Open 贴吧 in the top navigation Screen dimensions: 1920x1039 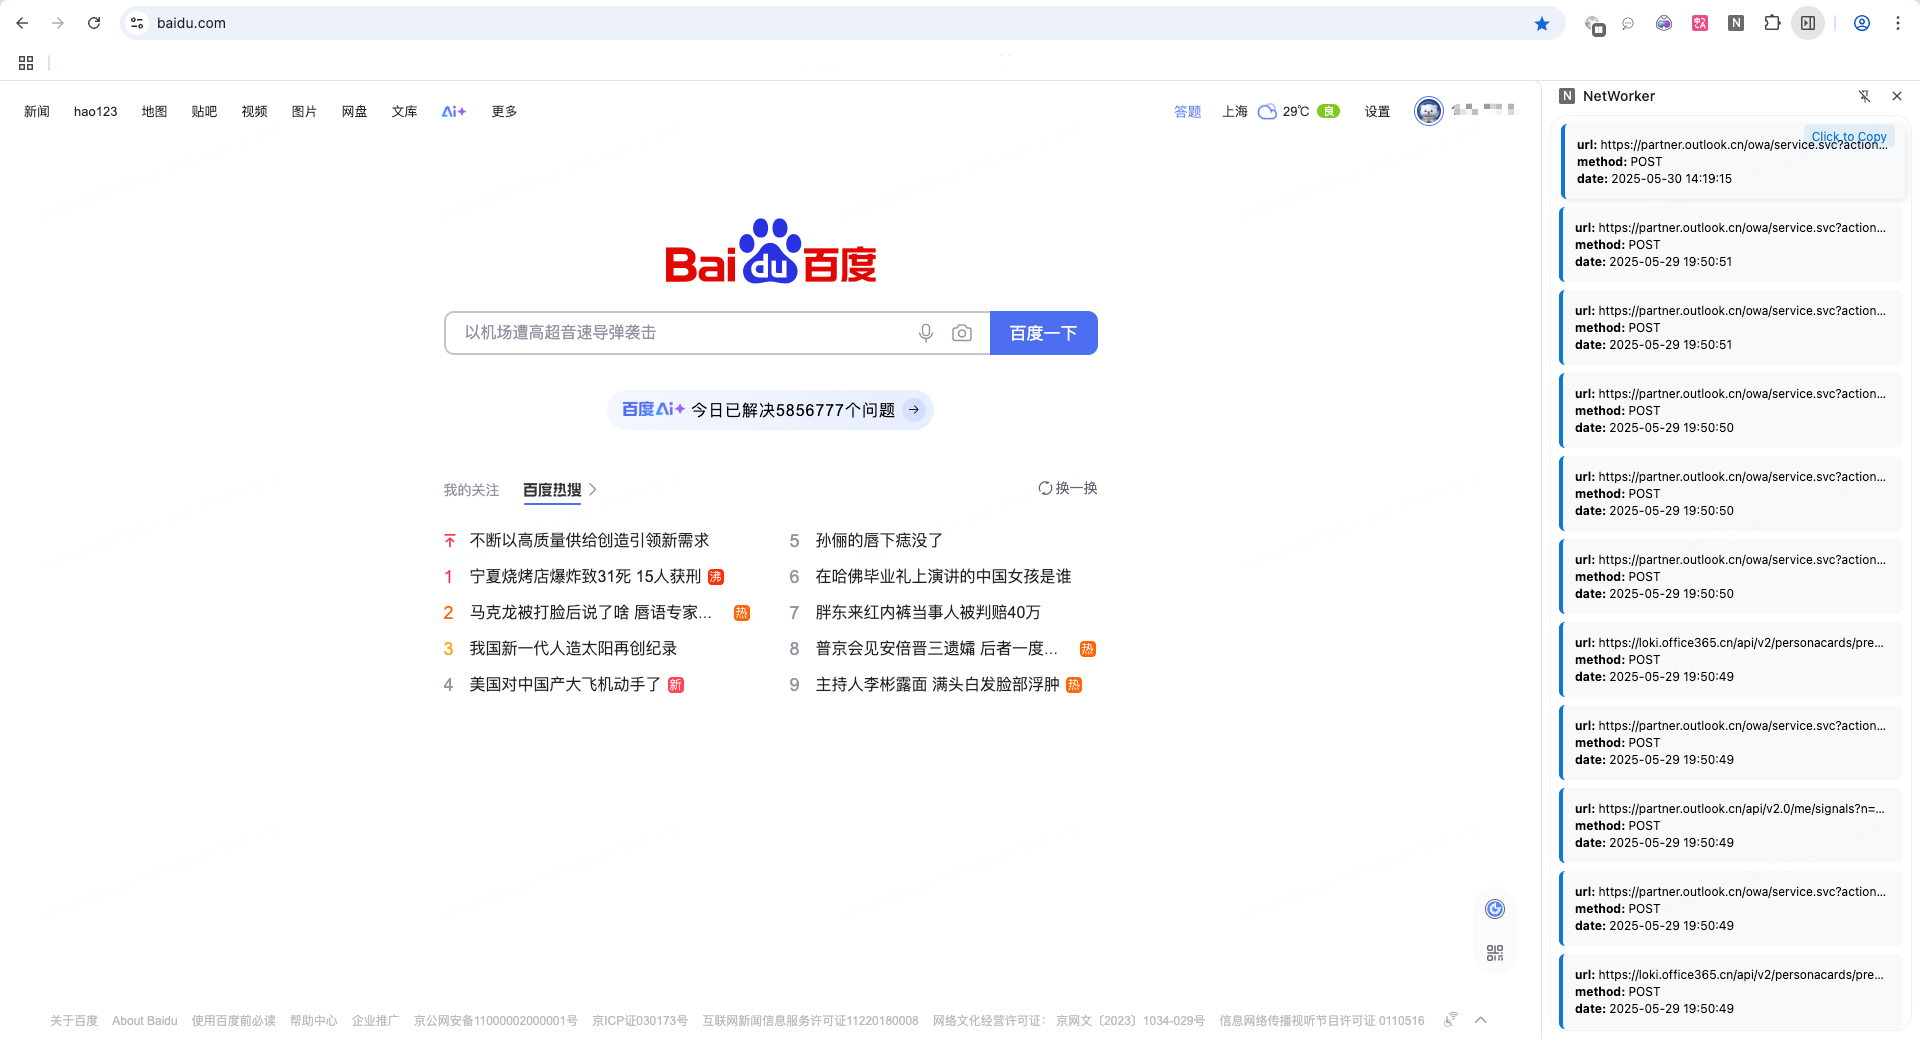click(204, 111)
